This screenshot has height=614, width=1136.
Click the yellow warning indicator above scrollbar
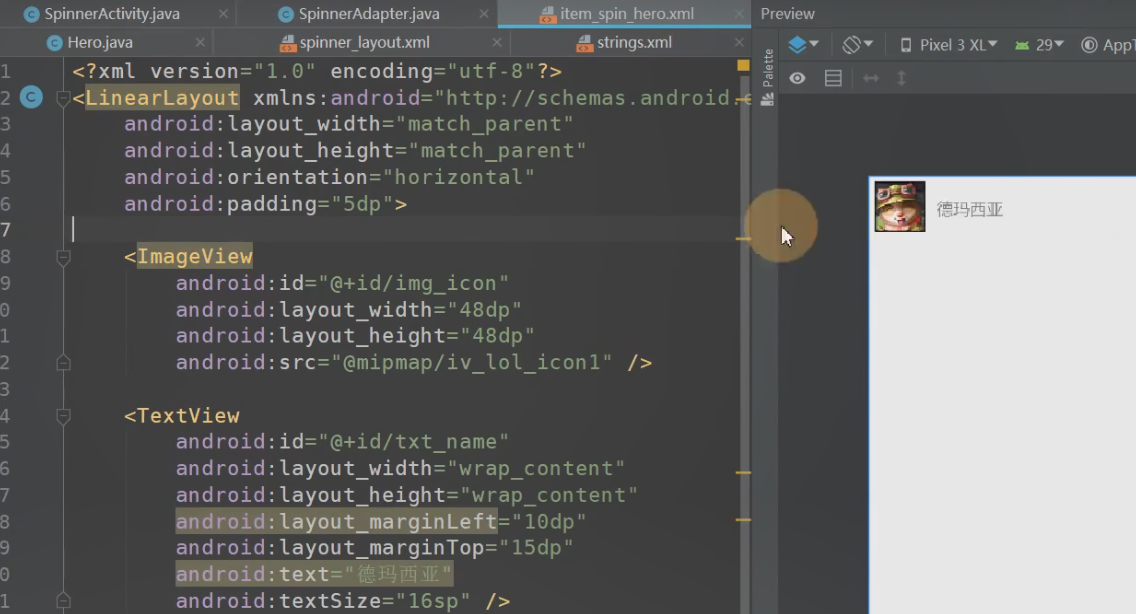click(x=743, y=65)
